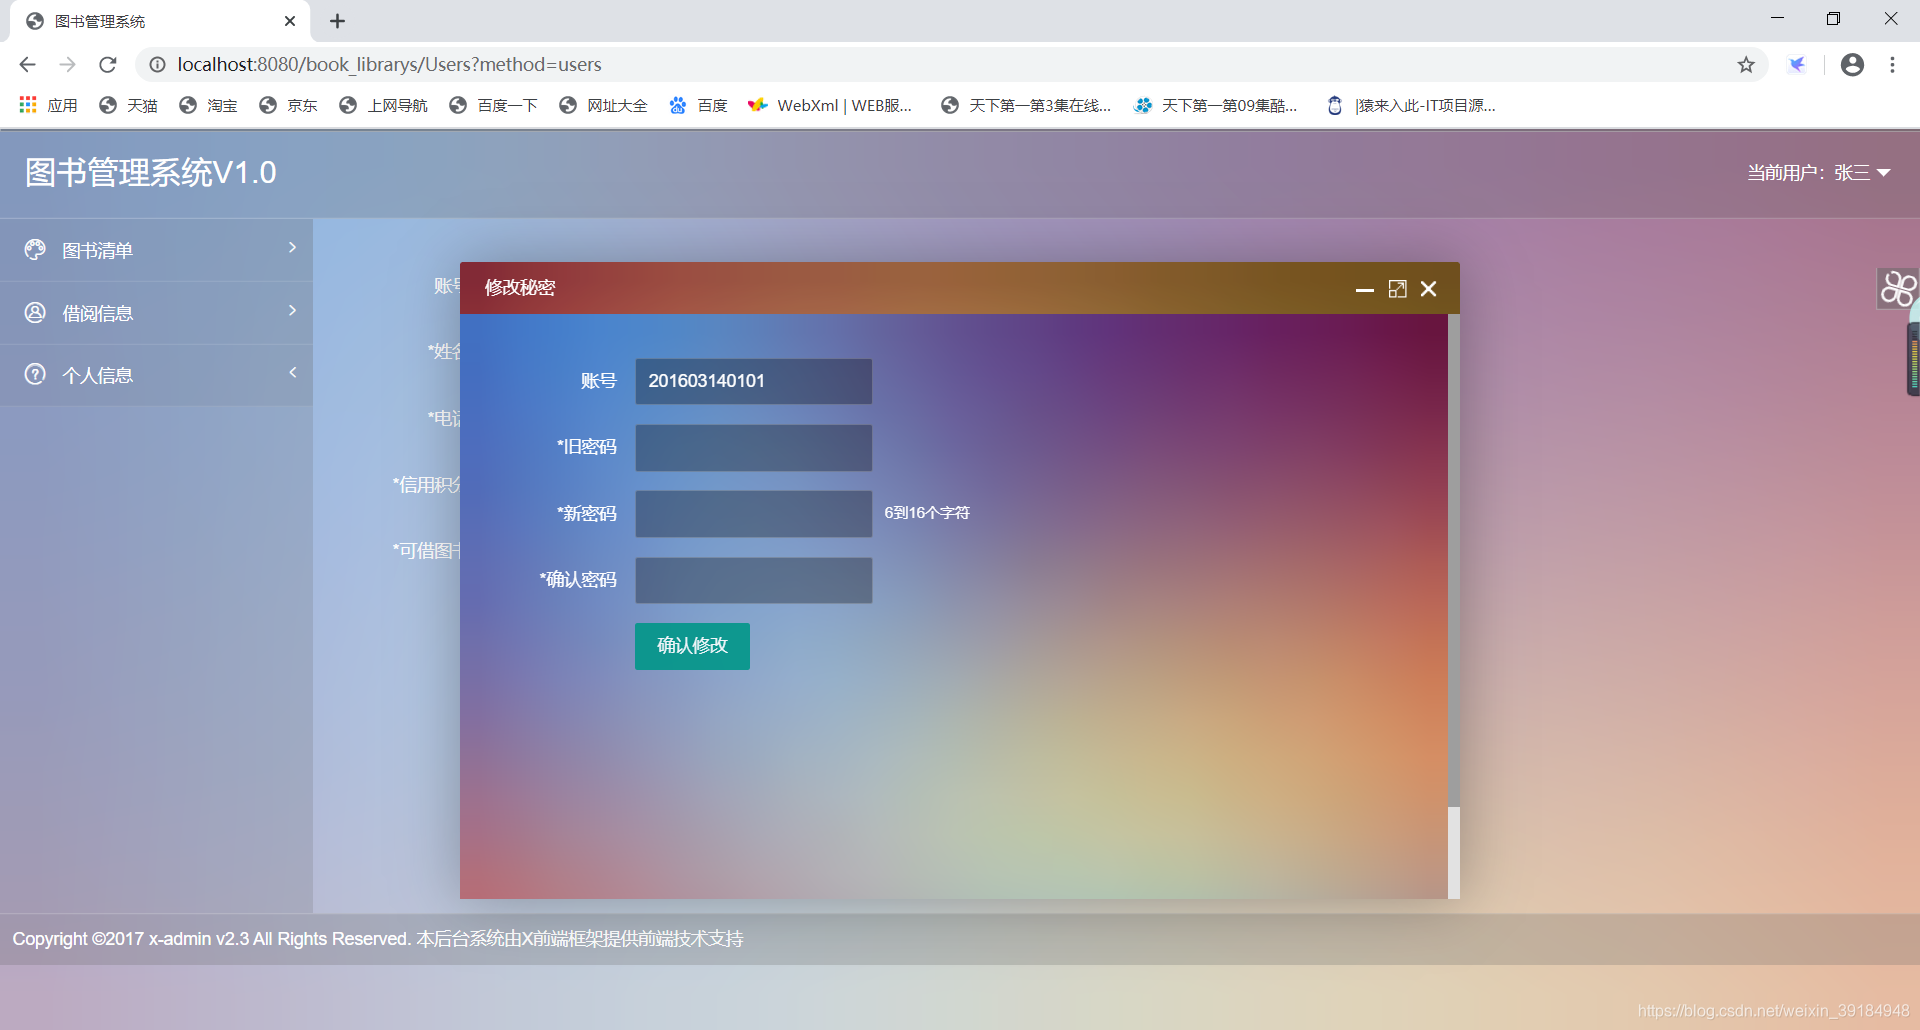The width and height of the screenshot is (1920, 1030).
Task: Open a new browser tab
Action: coord(337,21)
